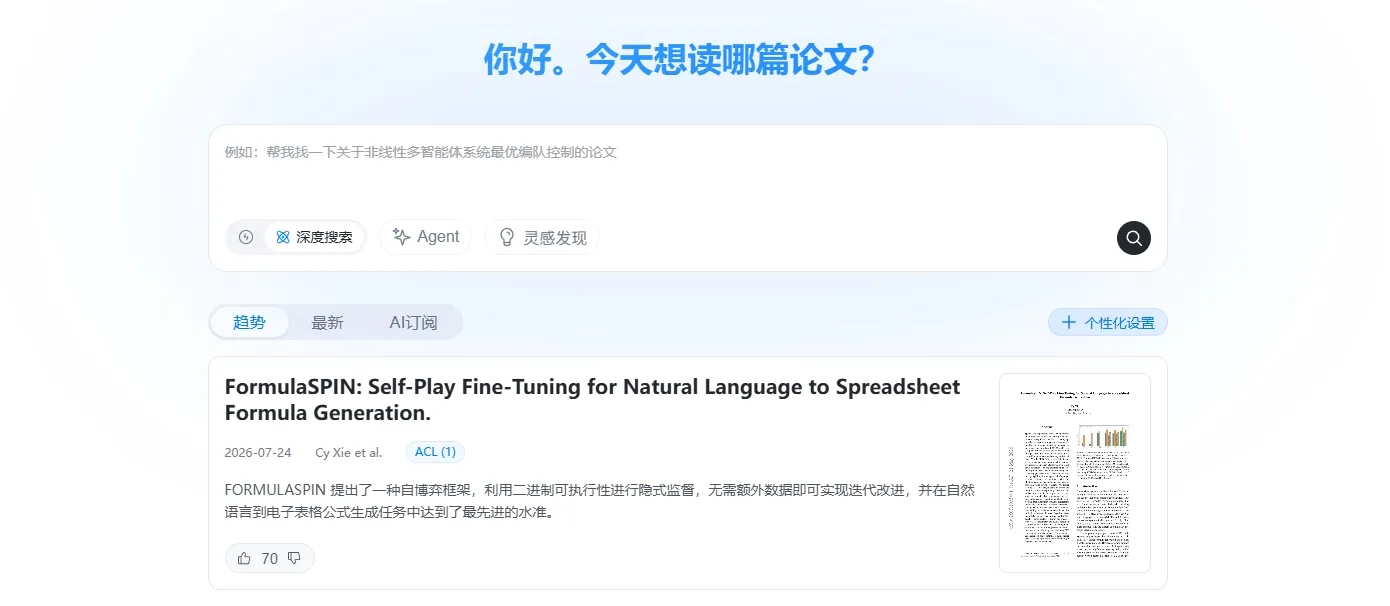Click the date 2026-07-24
The width and height of the screenshot is (1390, 606).
pos(258,452)
